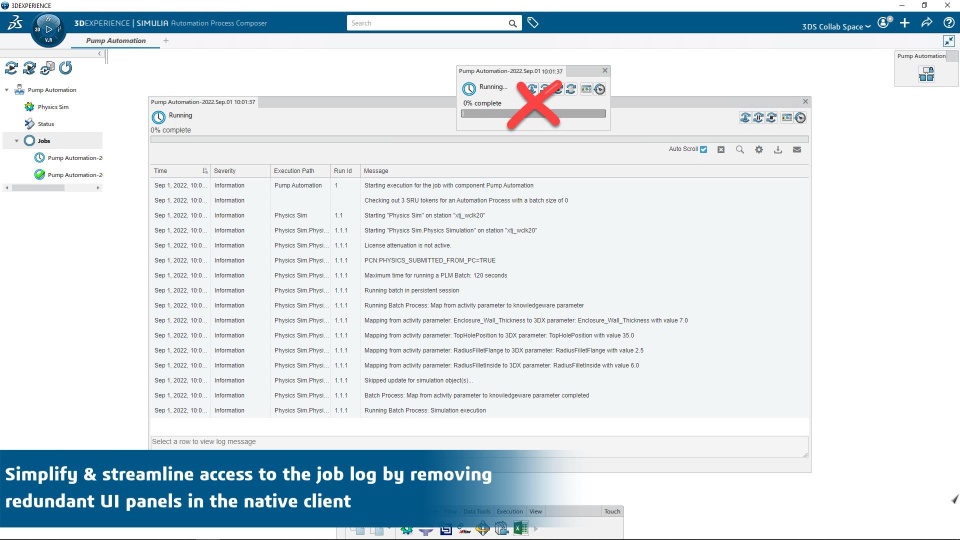The height and width of the screenshot is (540, 960).
Task: Click the right arrow of the tree scrollbar
Action: coord(98,188)
